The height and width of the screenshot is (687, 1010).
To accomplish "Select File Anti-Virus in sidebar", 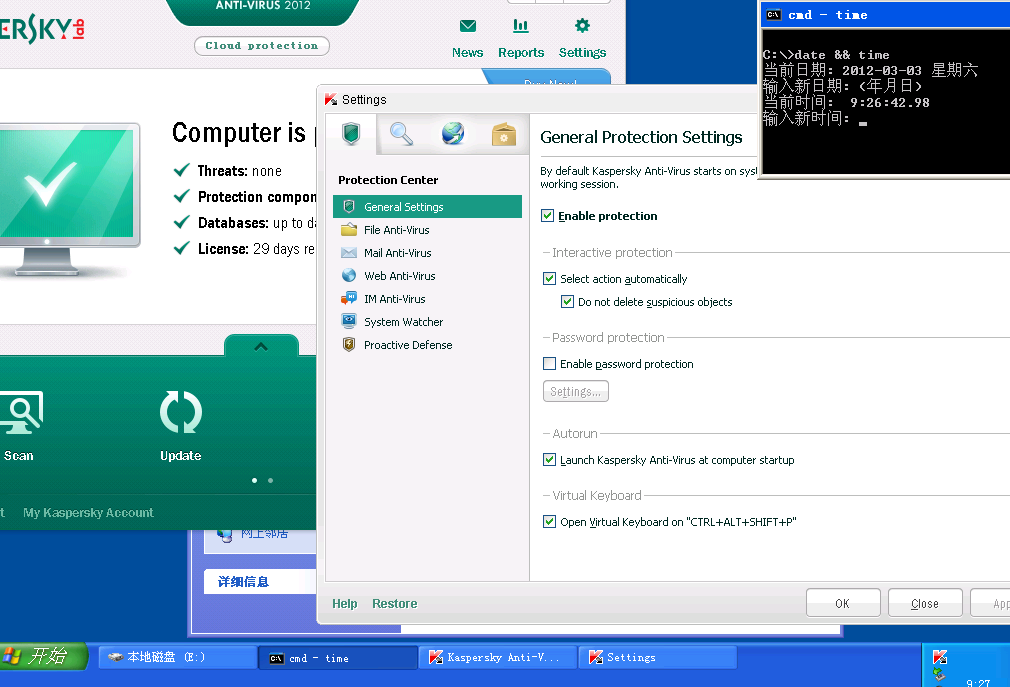I will [427, 230].
